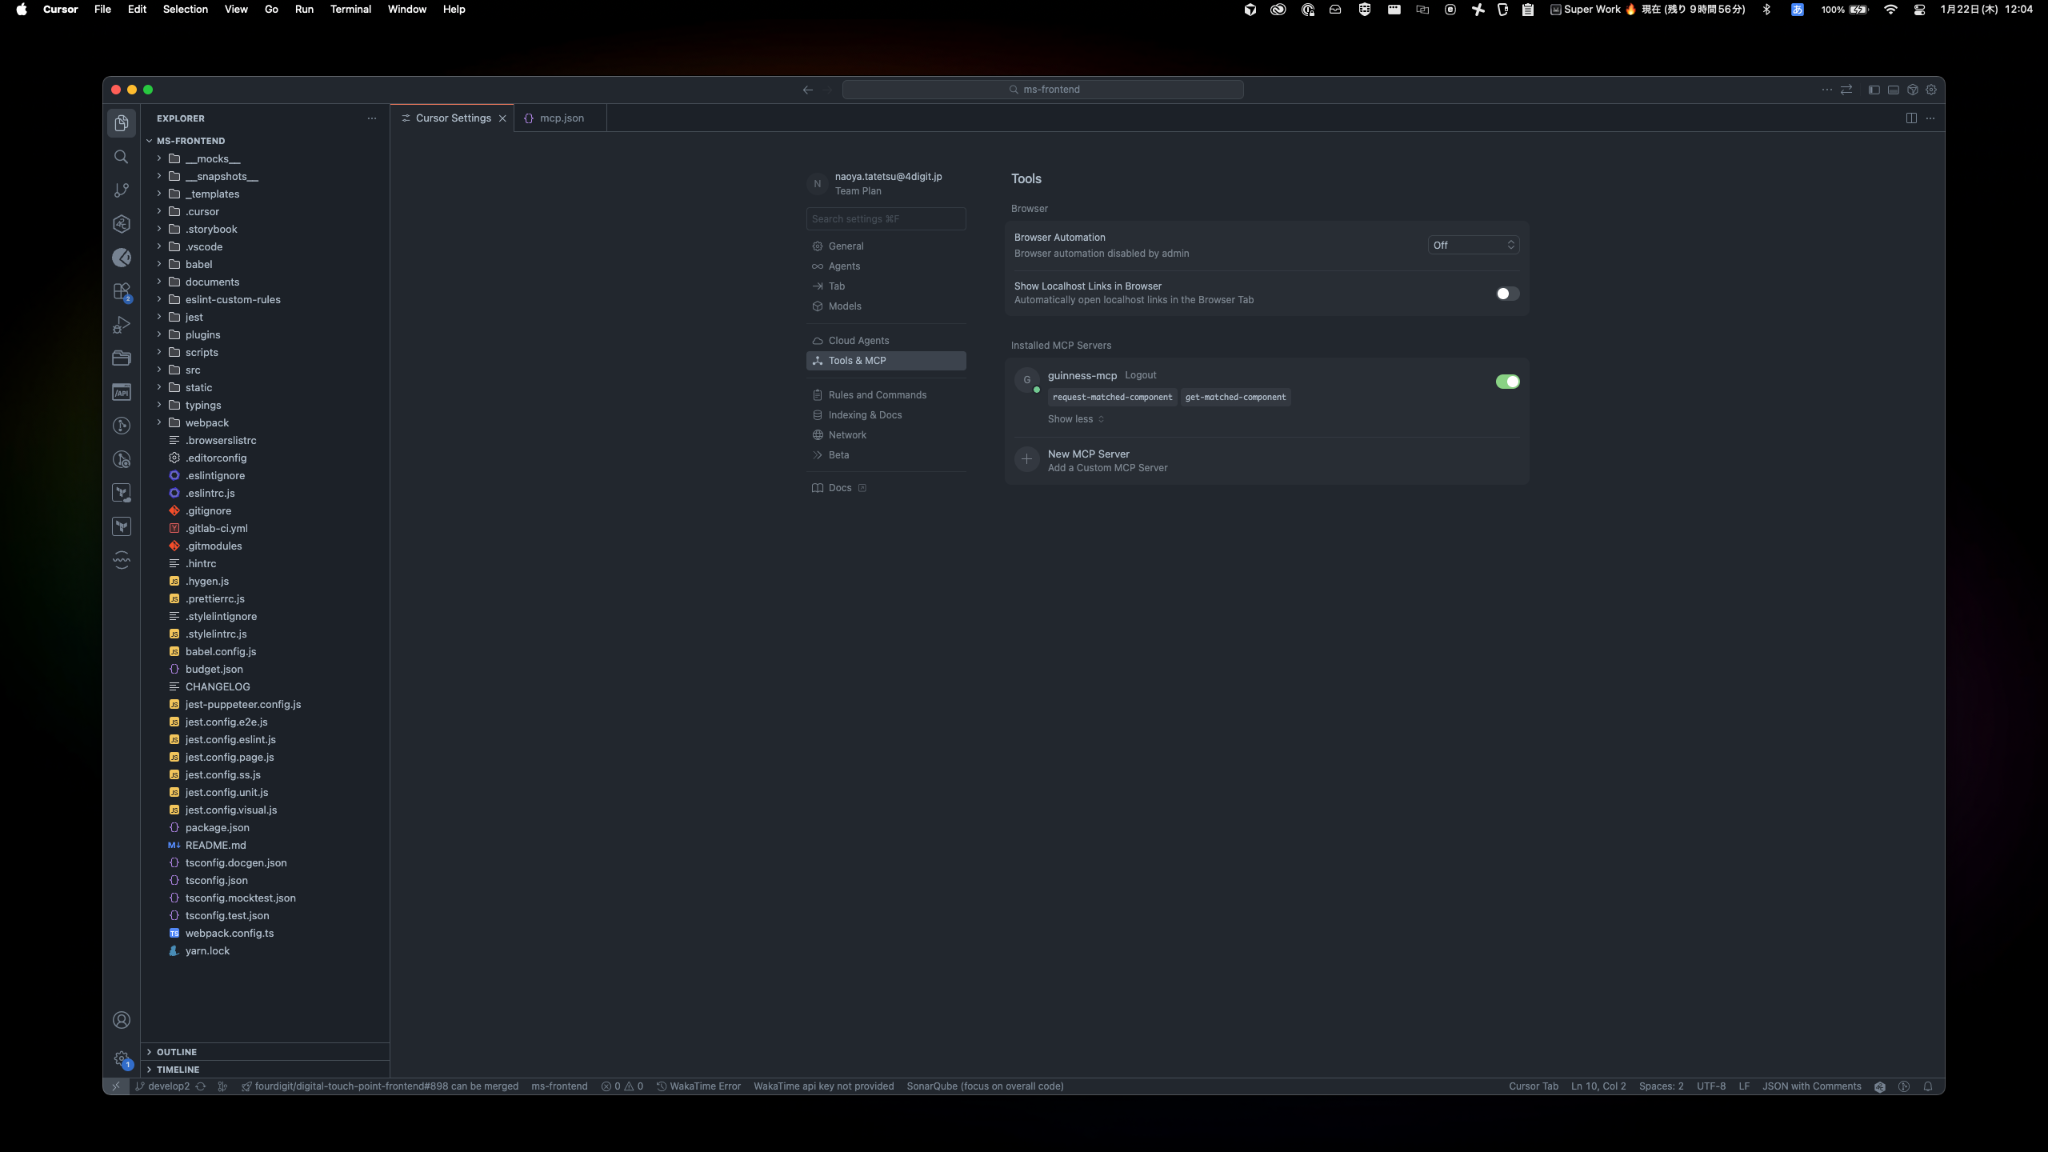Collapse tools with Show less
Image resolution: width=2048 pixels, height=1152 pixels.
pos(1076,419)
